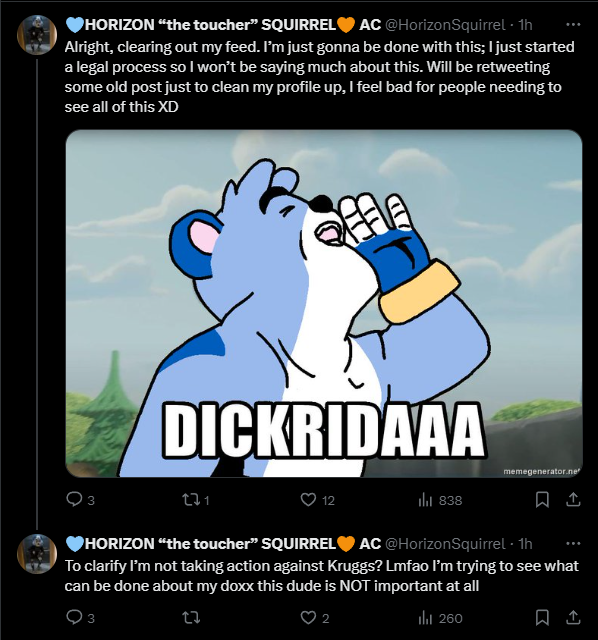Viewport: 598px width, 640px height.
Task: View analytics showing 260 views
Action: pyautogui.click(x=440, y=618)
